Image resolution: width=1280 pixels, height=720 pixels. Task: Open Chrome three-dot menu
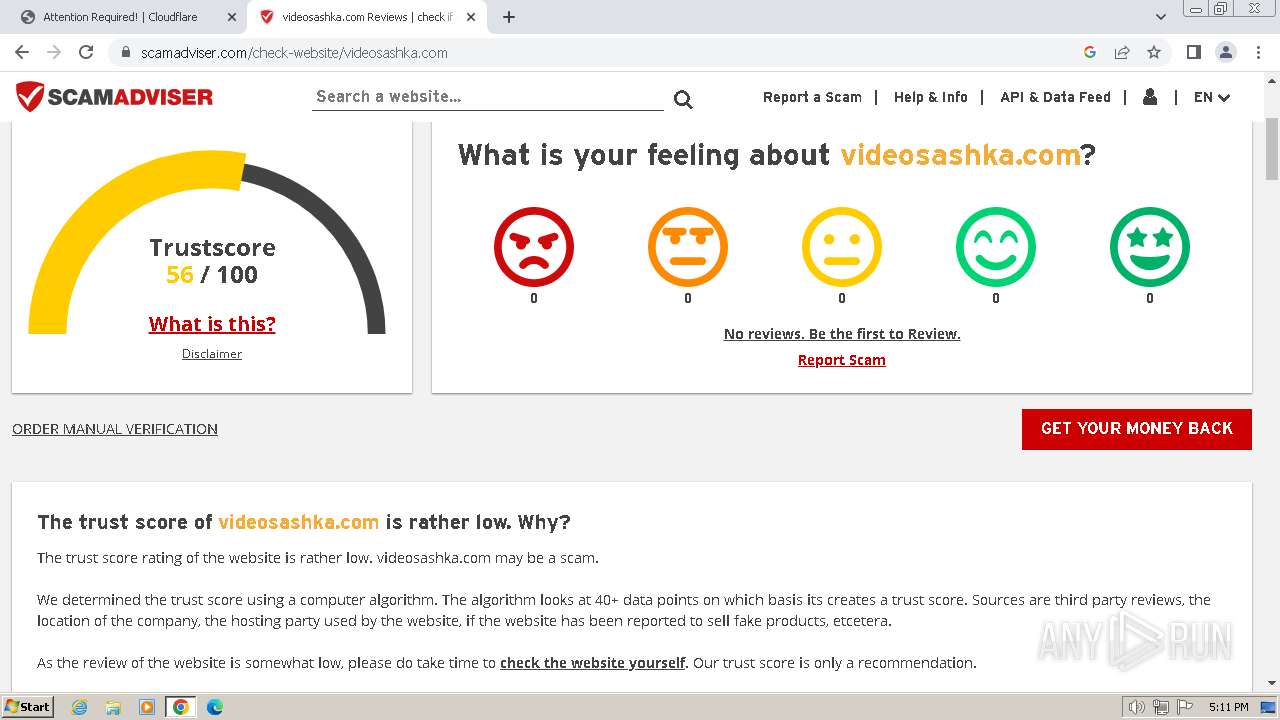tap(1257, 52)
